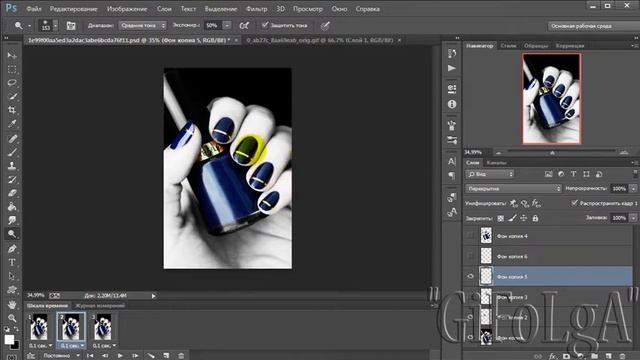
Task: Select the Rectangular Marquee tool
Action: pos(12,69)
